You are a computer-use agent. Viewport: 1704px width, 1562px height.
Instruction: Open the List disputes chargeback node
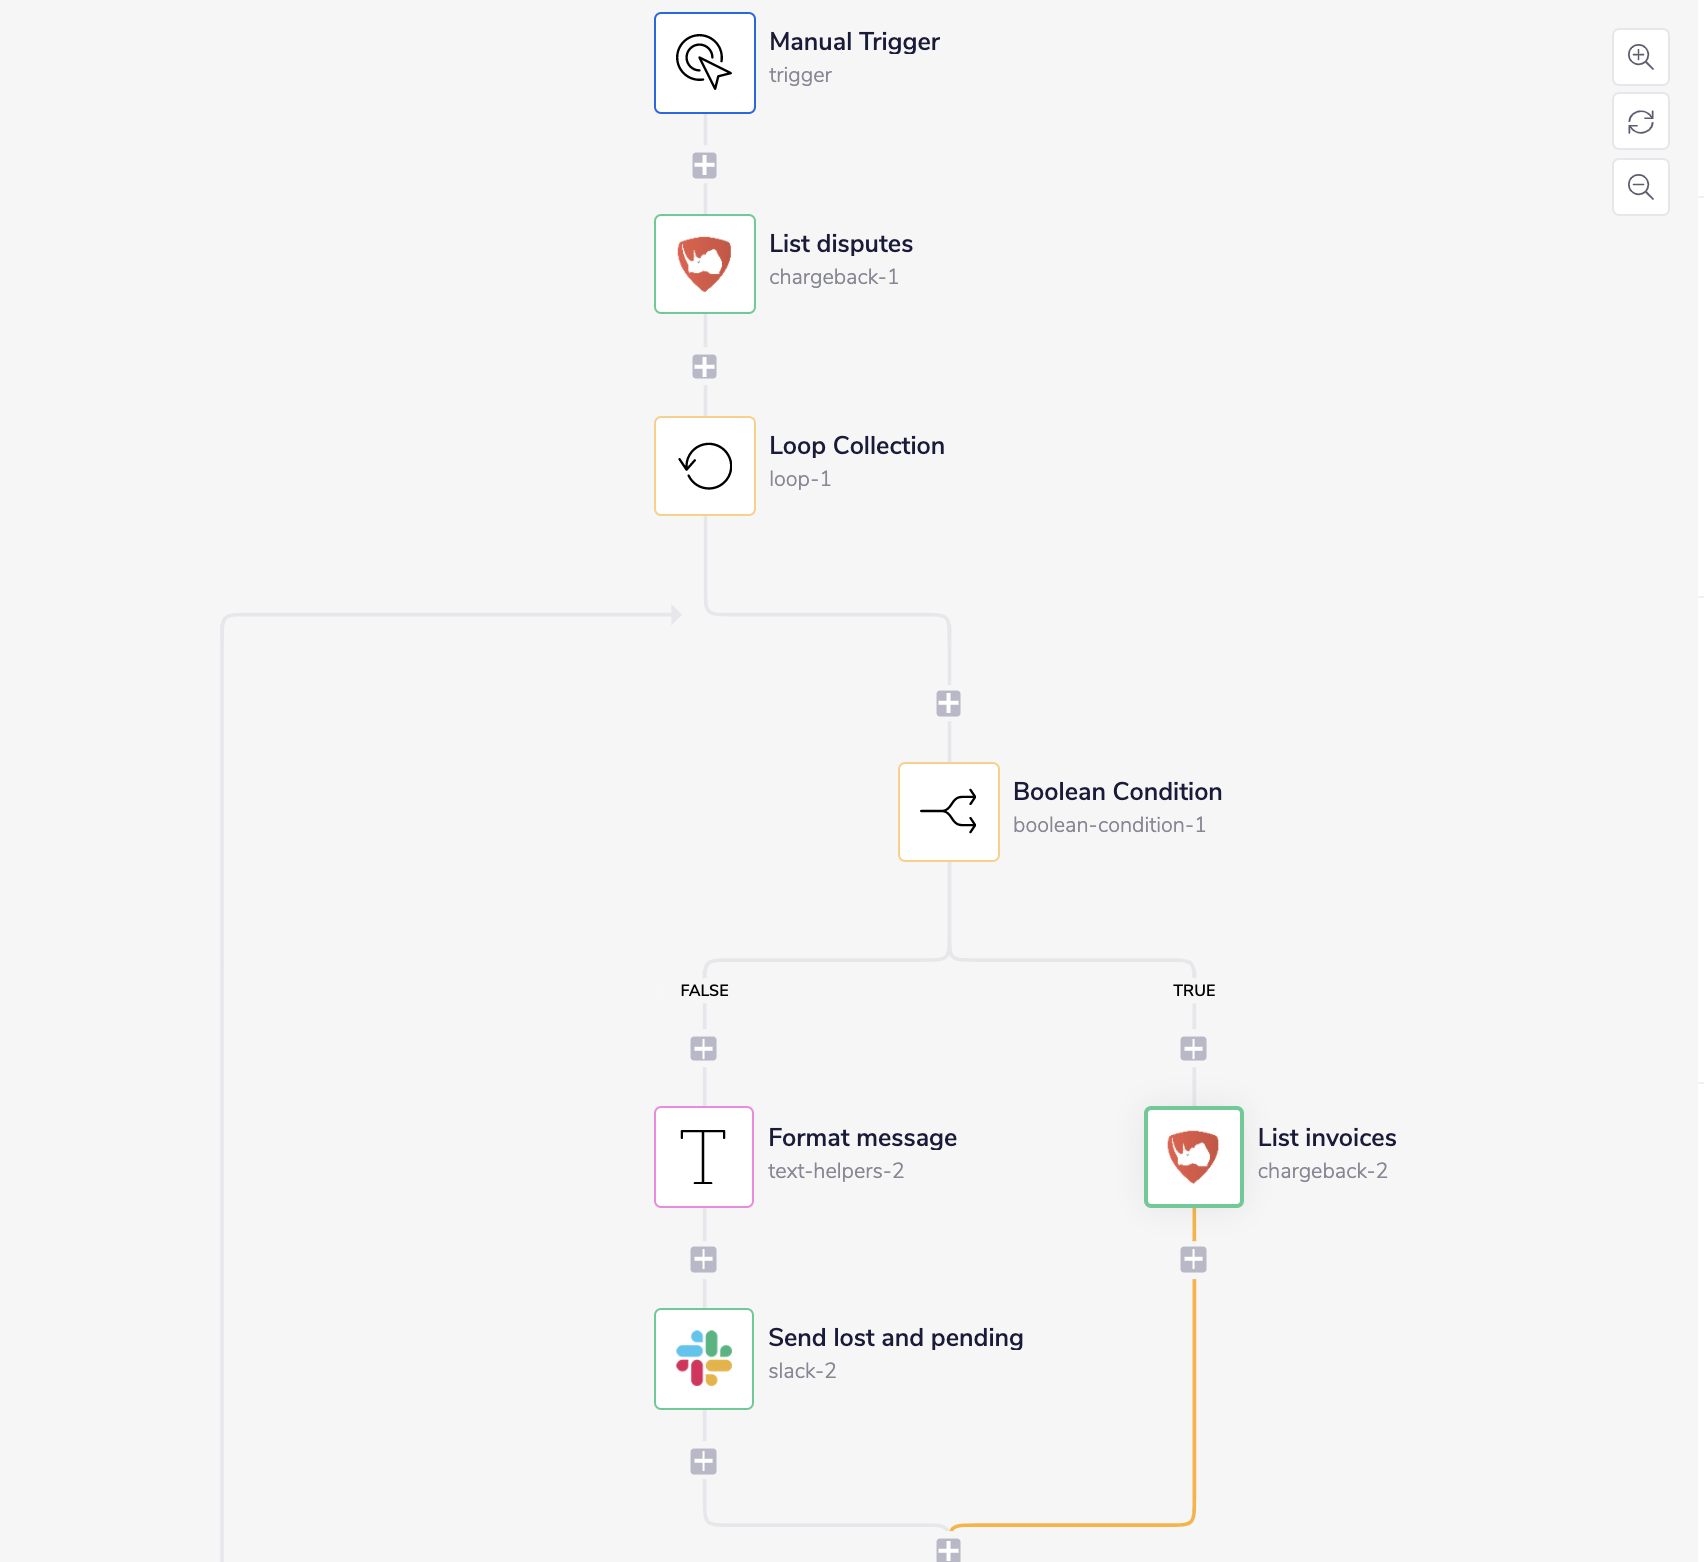(704, 263)
